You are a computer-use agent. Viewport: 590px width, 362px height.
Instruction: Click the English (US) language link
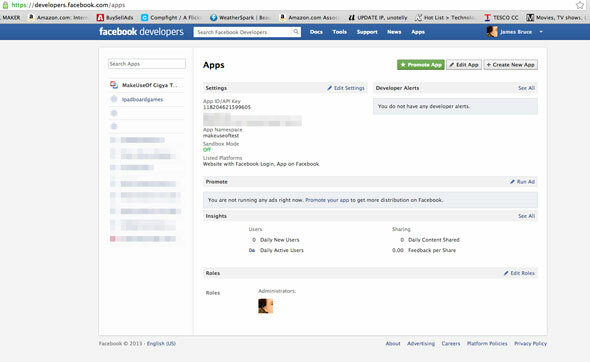[x=161, y=344]
